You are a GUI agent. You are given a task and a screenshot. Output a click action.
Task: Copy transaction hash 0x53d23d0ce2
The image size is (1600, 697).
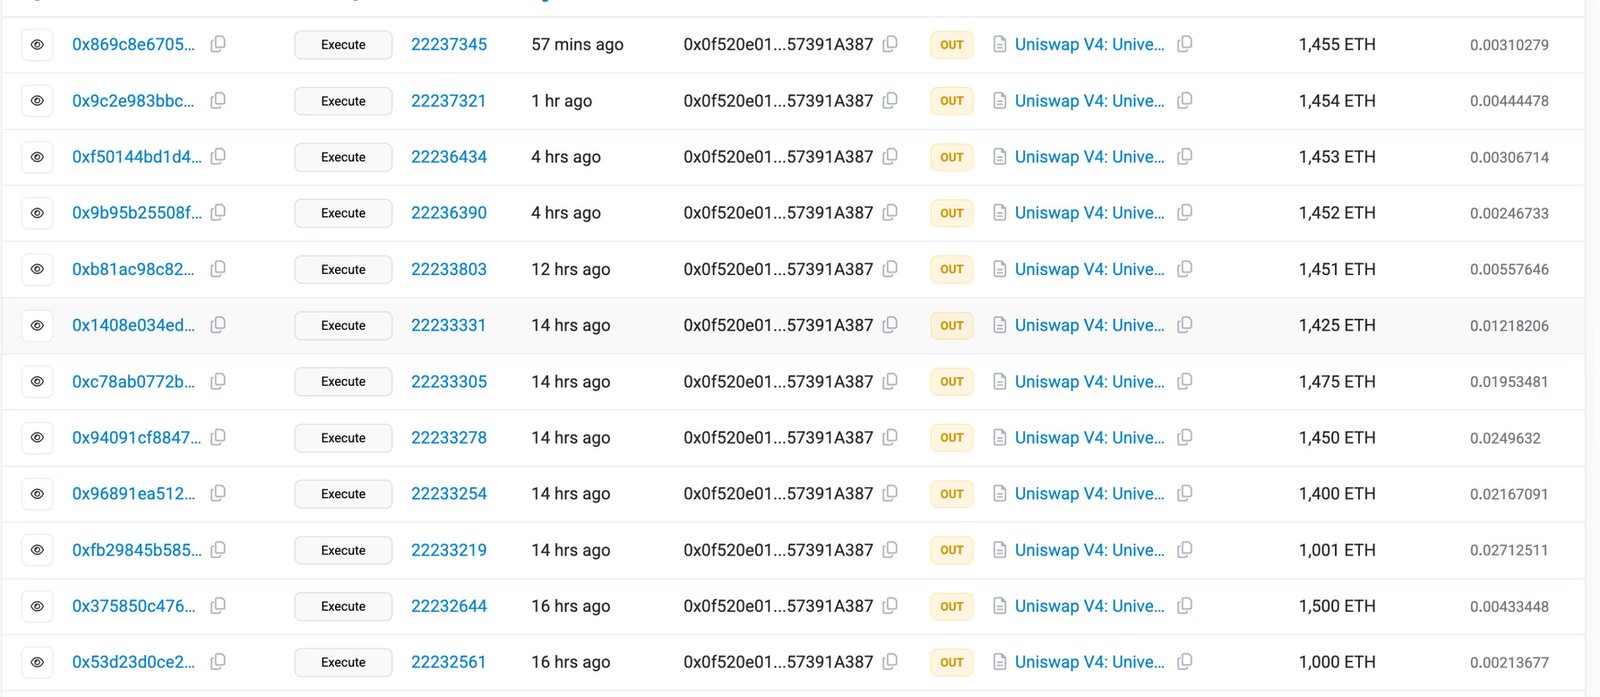tap(218, 661)
